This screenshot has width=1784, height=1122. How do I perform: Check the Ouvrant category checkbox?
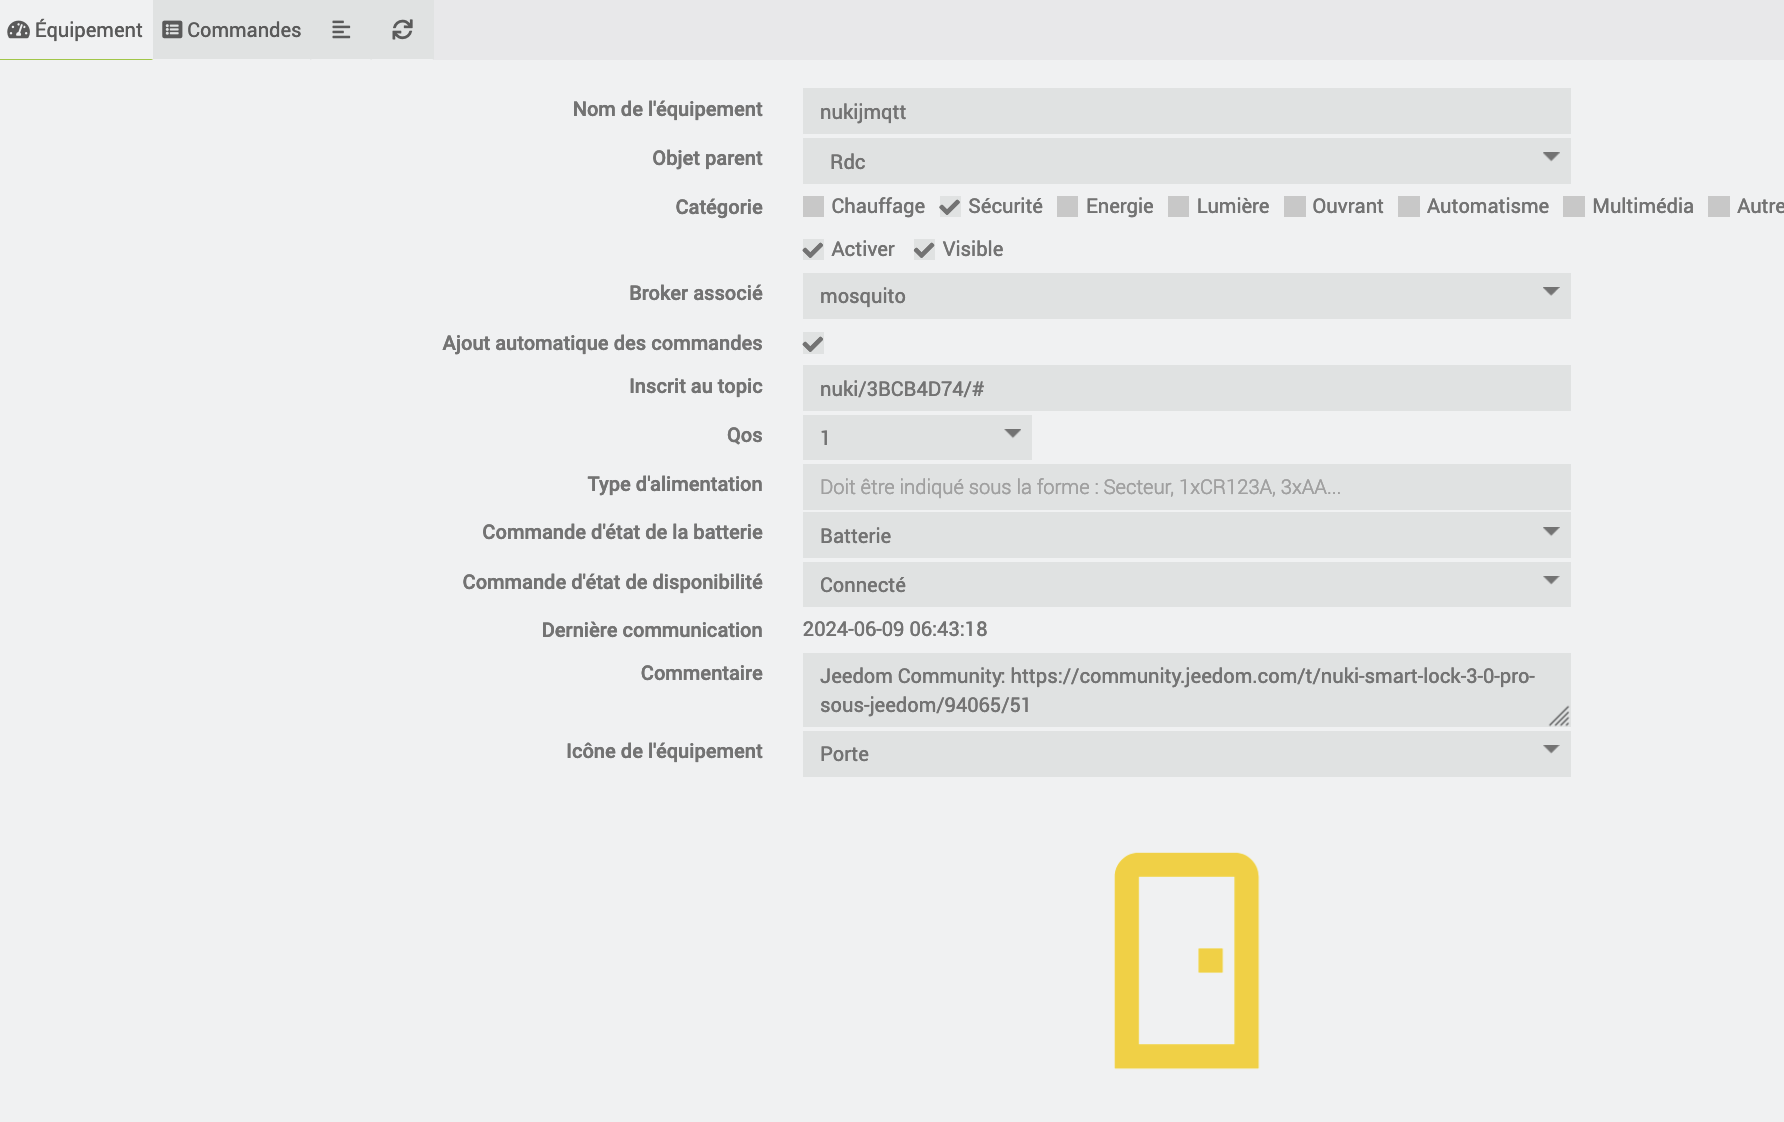pos(1295,206)
